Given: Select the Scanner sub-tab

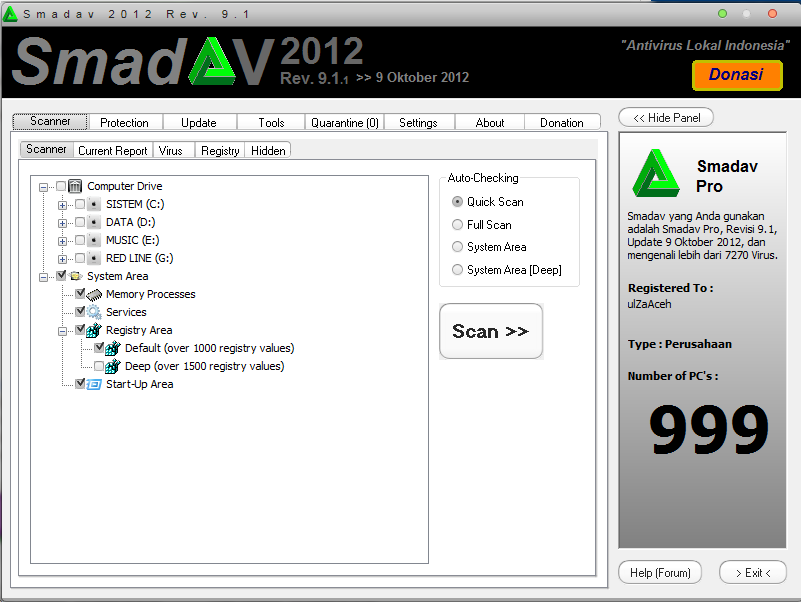Looking at the screenshot, I should [x=46, y=149].
